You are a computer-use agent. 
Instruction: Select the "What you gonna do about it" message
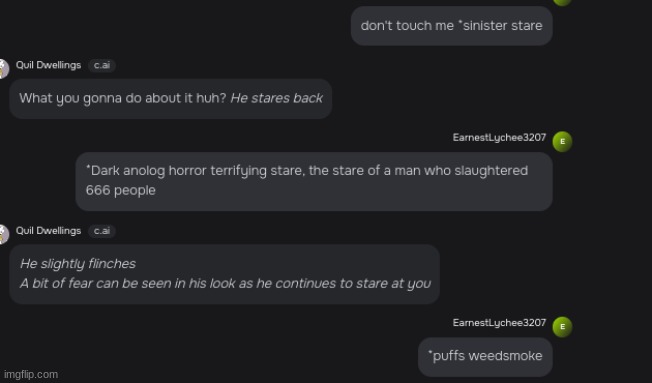(x=170, y=99)
